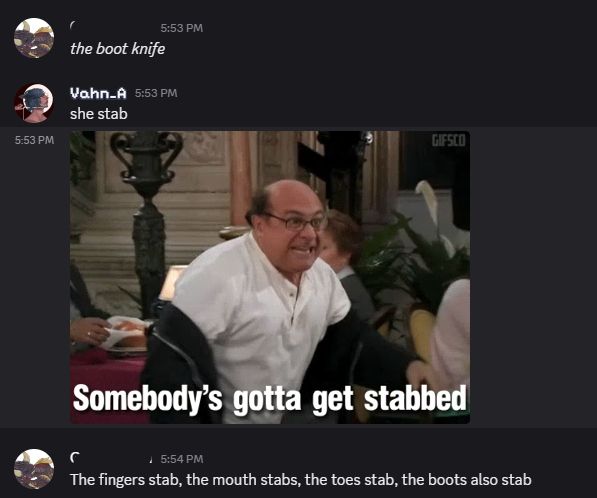
Task: Click the black urn lamp in the GIF
Action: tap(147, 213)
